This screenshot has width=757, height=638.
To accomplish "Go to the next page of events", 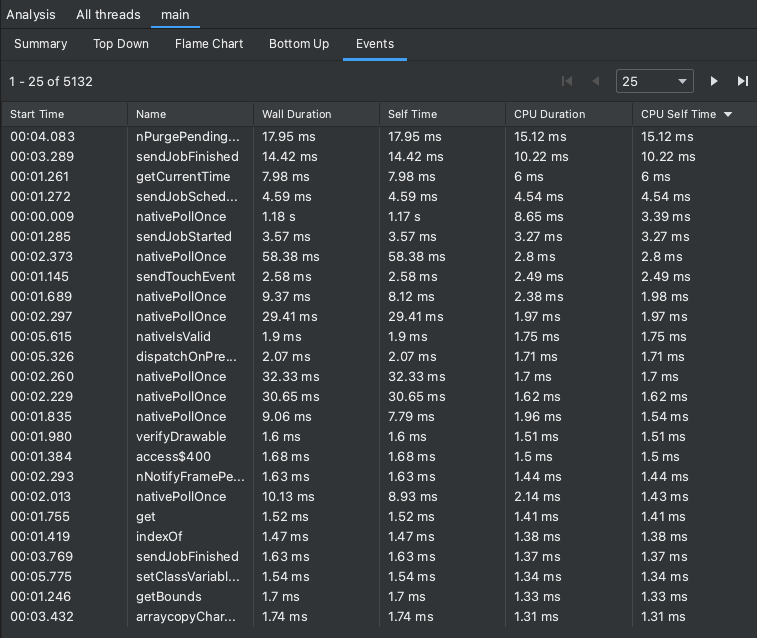I will click(x=714, y=81).
